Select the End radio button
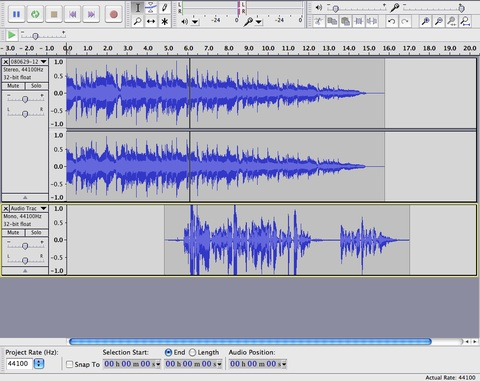This screenshot has width=480, height=381. [169, 352]
